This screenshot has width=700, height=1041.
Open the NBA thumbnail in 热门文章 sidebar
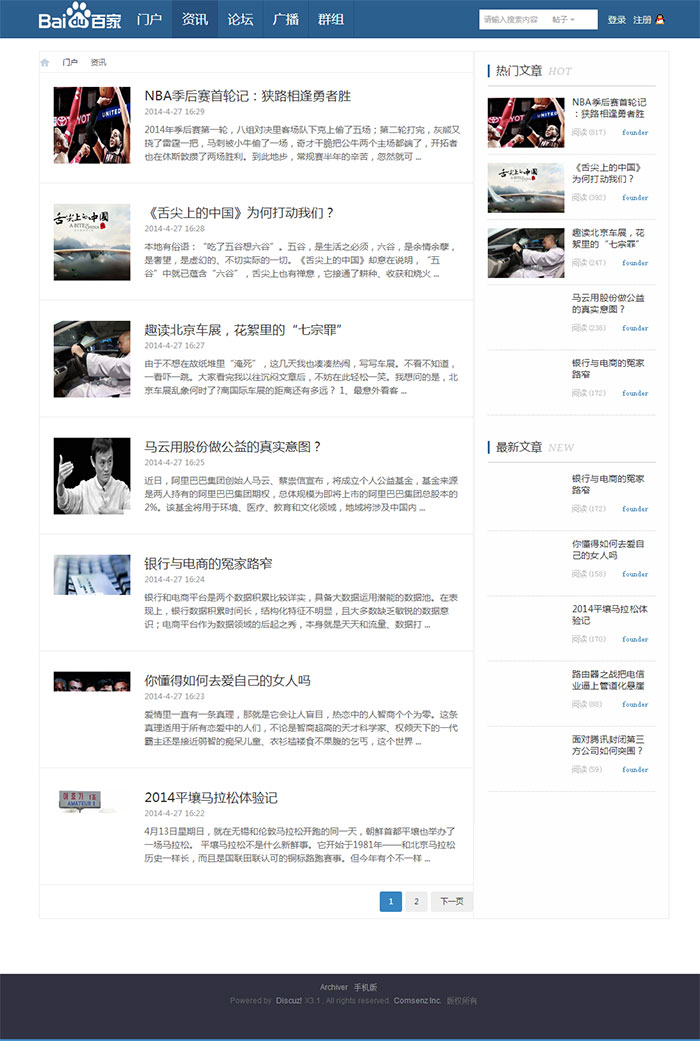526,122
